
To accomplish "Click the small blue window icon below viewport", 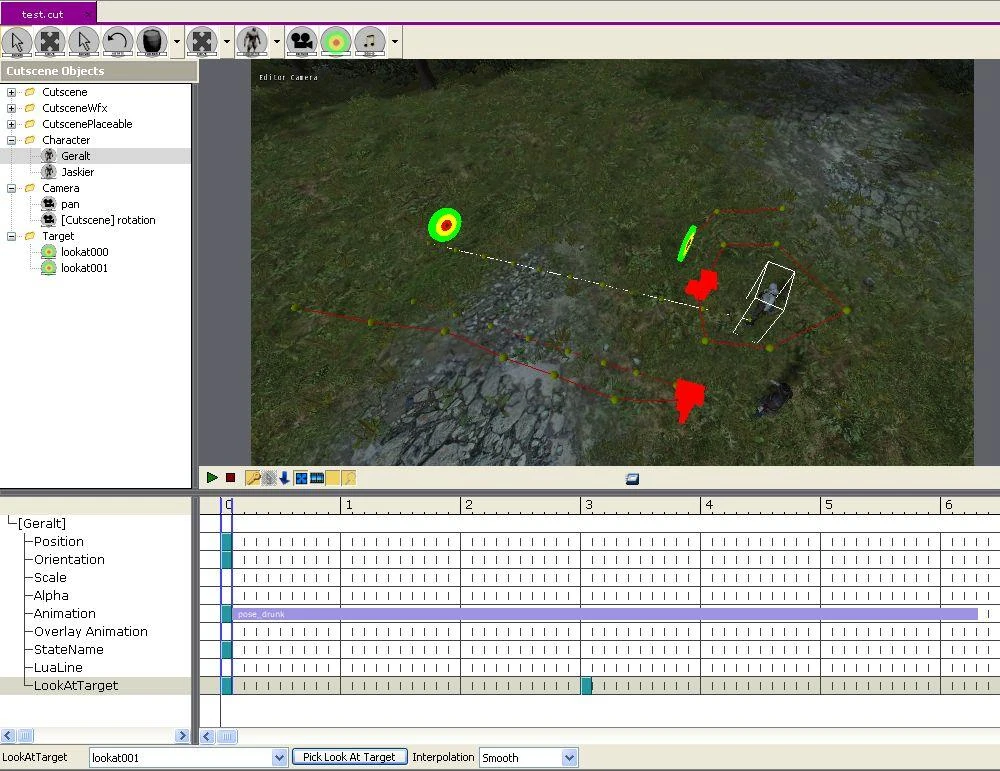I will pyautogui.click(x=632, y=479).
